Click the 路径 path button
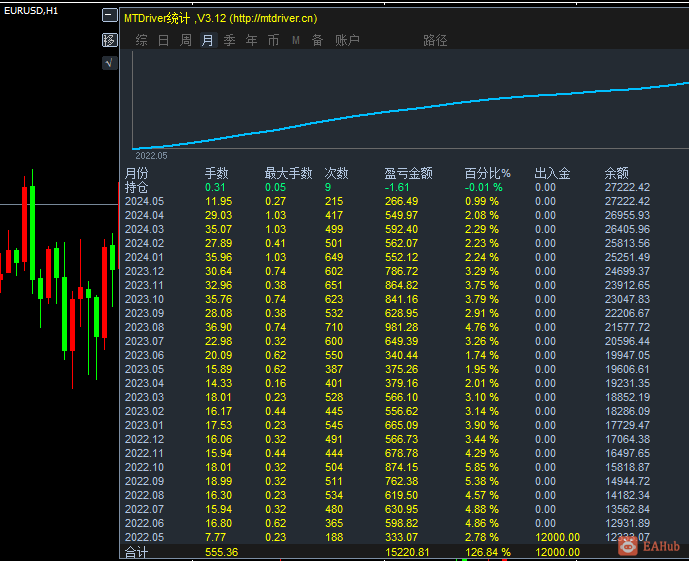 click(435, 40)
